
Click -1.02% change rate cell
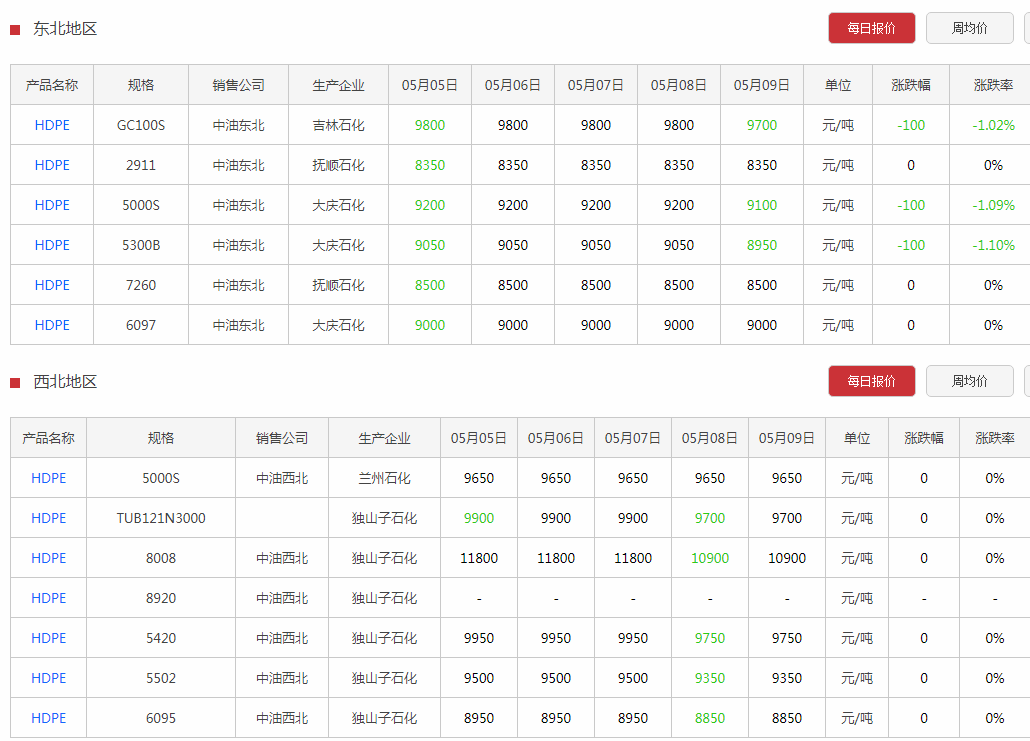tap(993, 125)
